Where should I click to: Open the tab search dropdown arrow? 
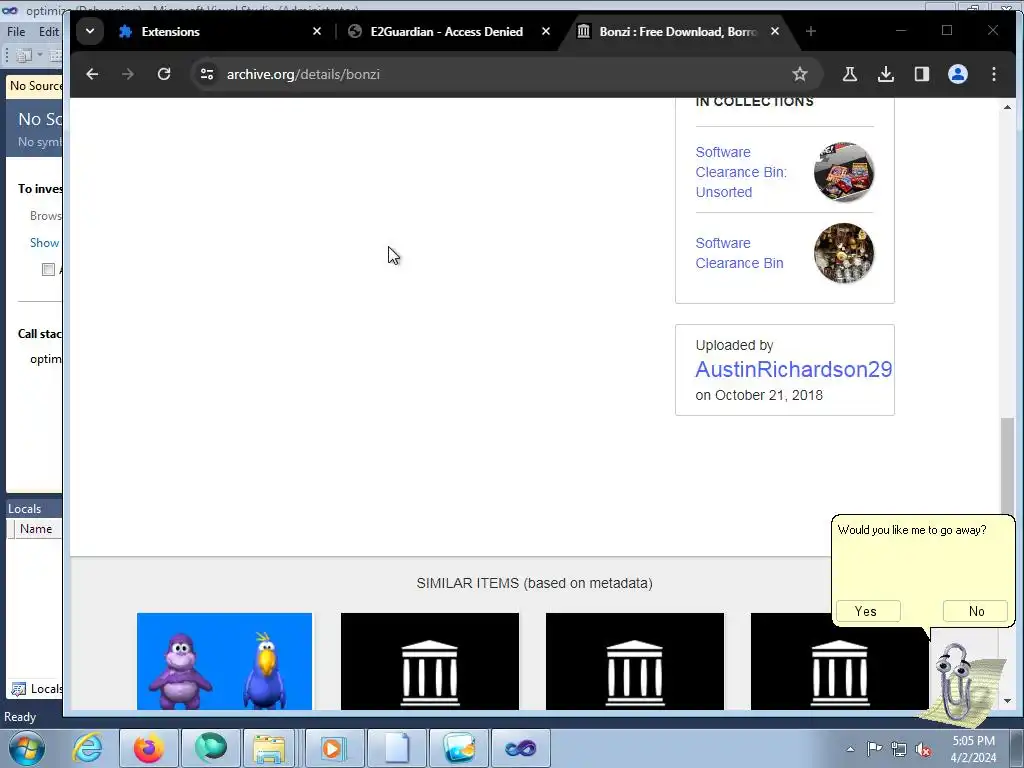(x=90, y=31)
